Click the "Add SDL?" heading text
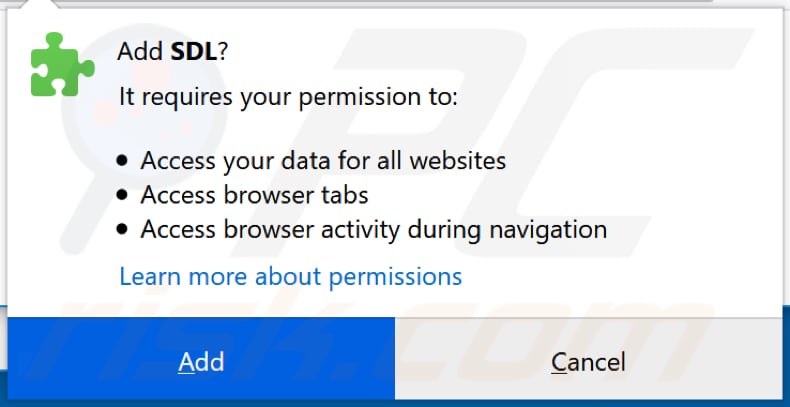The image size is (790, 407). [x=172, y=51]
